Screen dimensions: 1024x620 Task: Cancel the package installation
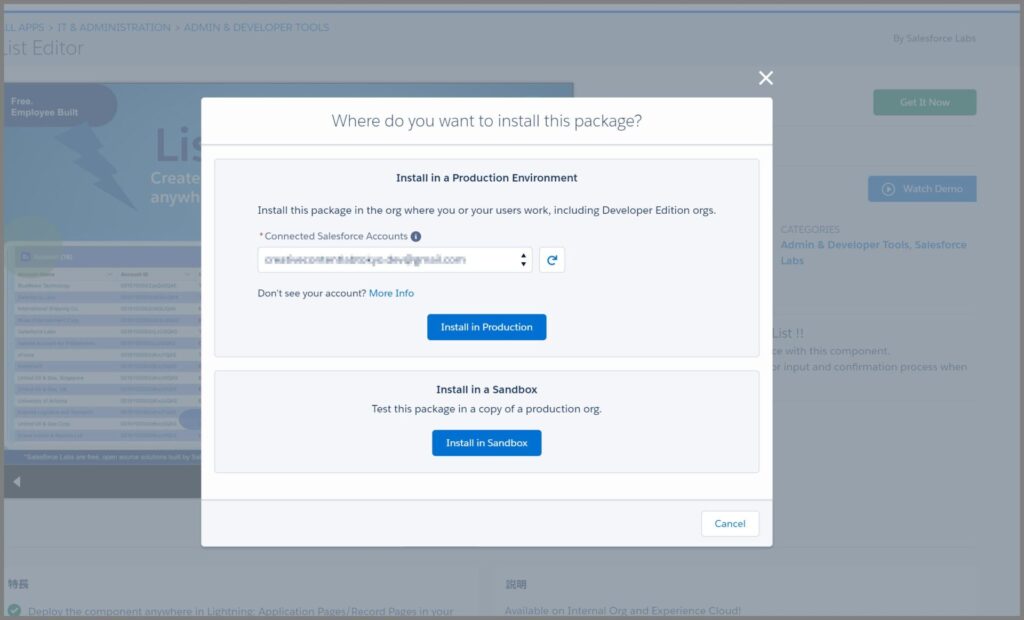coord(730,523)
